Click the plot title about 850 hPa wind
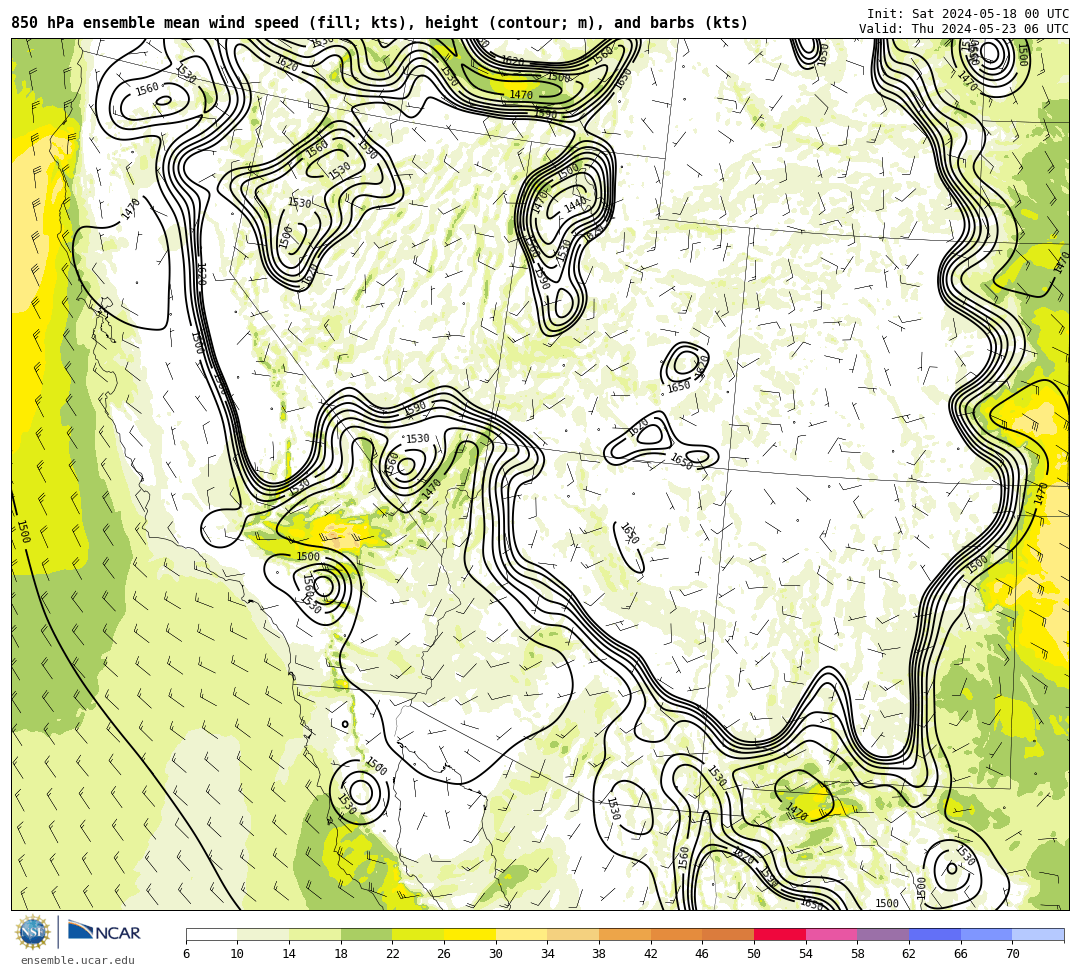Image resolution: width=1080 pixels, height=973 pixels. tap(380, 23)
